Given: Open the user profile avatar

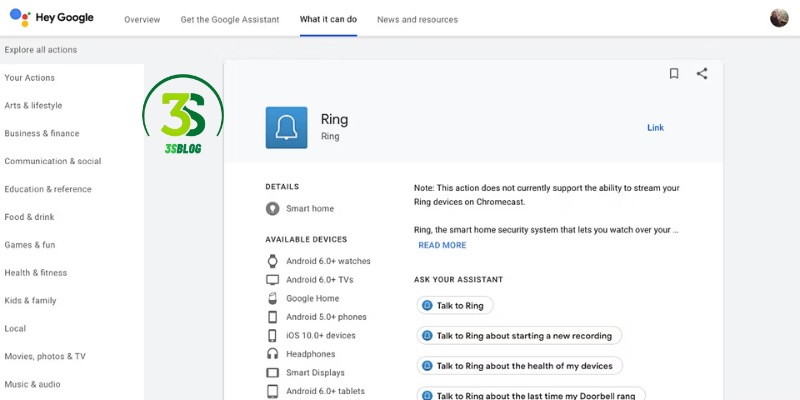Looking at the screenshot, I should pos(779,18).
